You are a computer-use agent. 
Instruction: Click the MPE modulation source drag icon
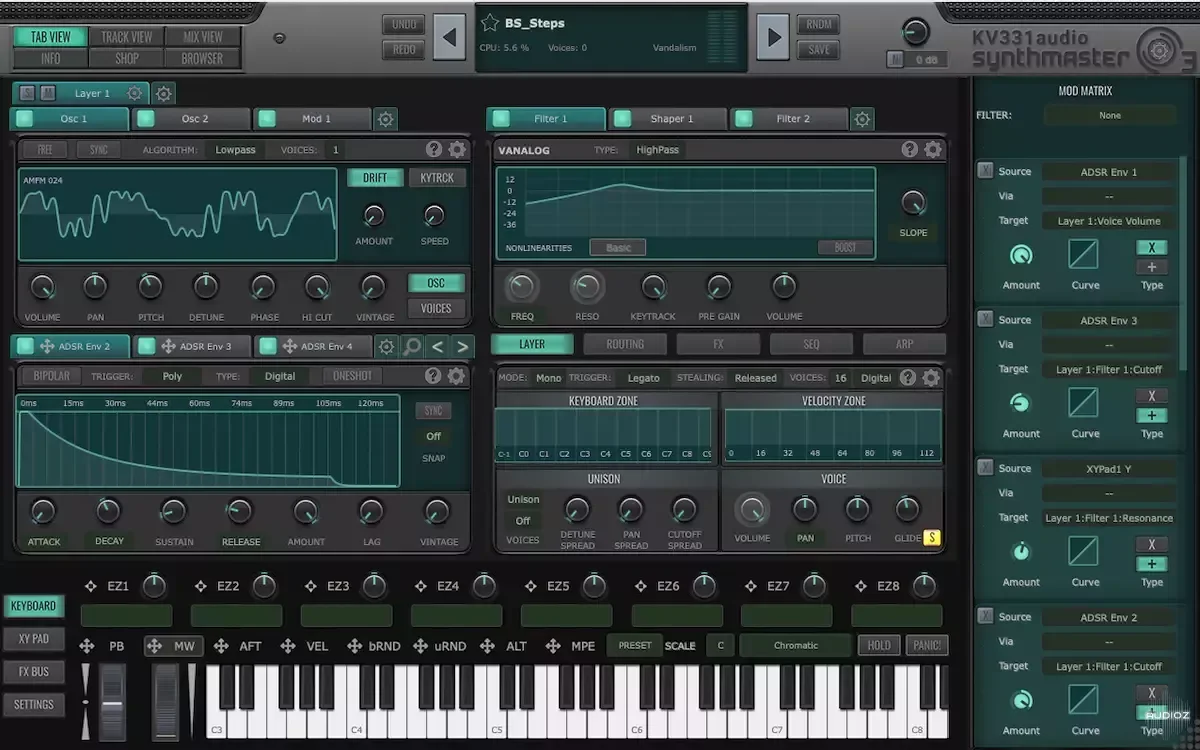[x=553, y=646]
